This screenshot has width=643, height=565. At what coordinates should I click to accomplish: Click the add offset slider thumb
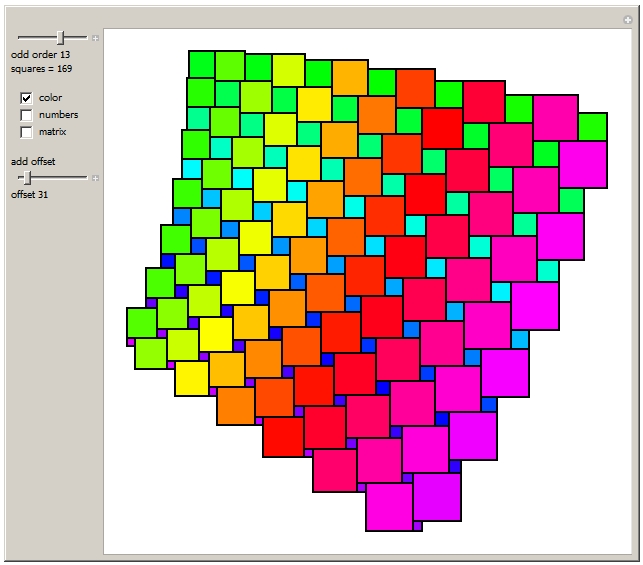pyautogui.click(x=27, y=178)
